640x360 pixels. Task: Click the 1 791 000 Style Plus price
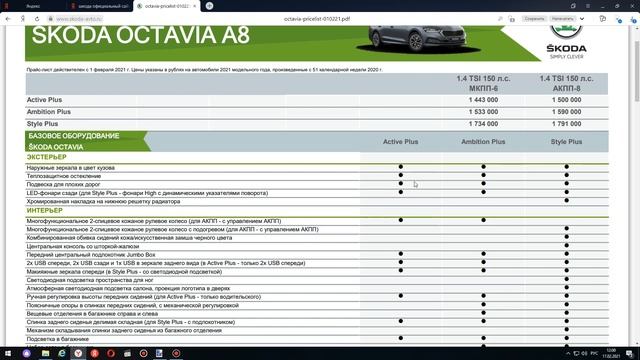(x=566, y=124)
